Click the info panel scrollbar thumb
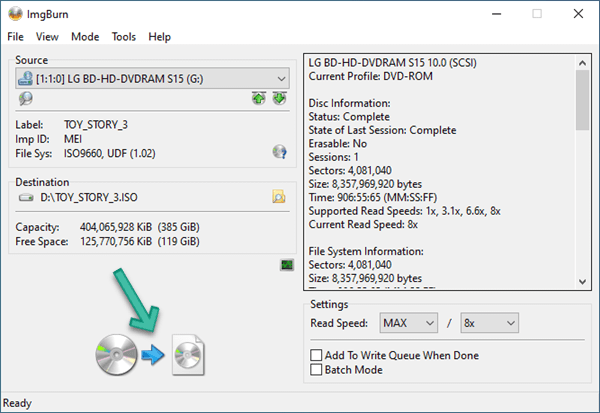Viewport: 600px width, 413px height. (x=582, y=100)
